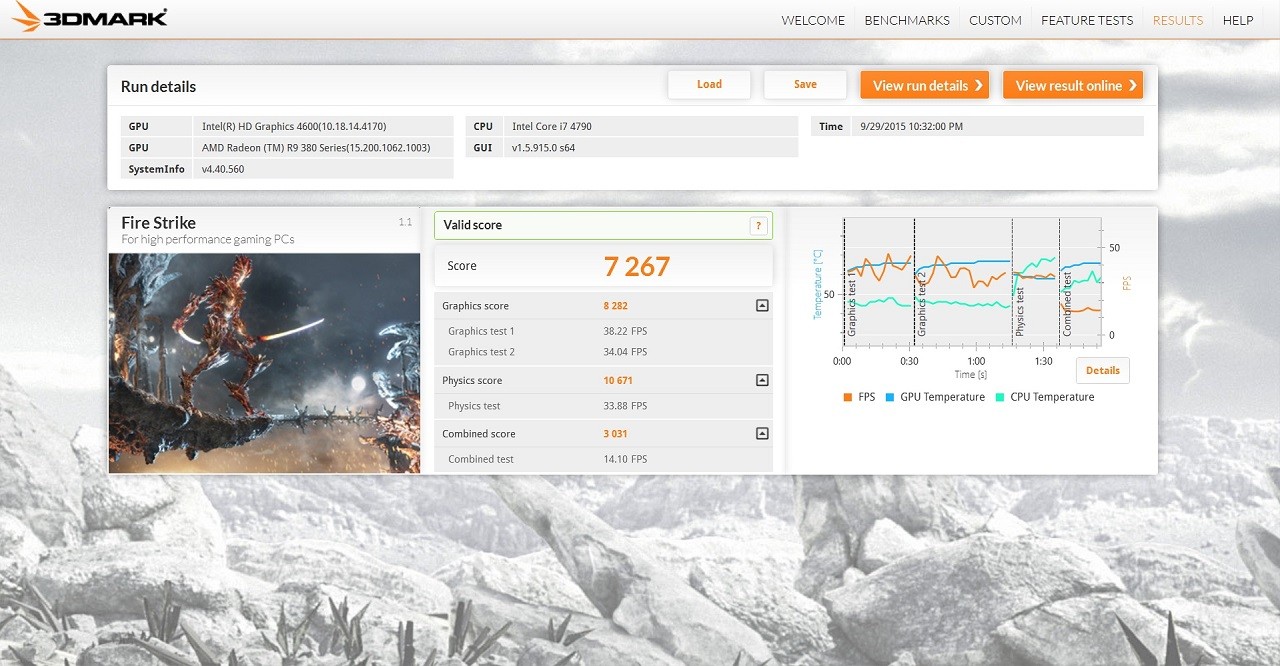The image size is (1280, 666).
Task: Click View run details button
Action: coord(925,85)
